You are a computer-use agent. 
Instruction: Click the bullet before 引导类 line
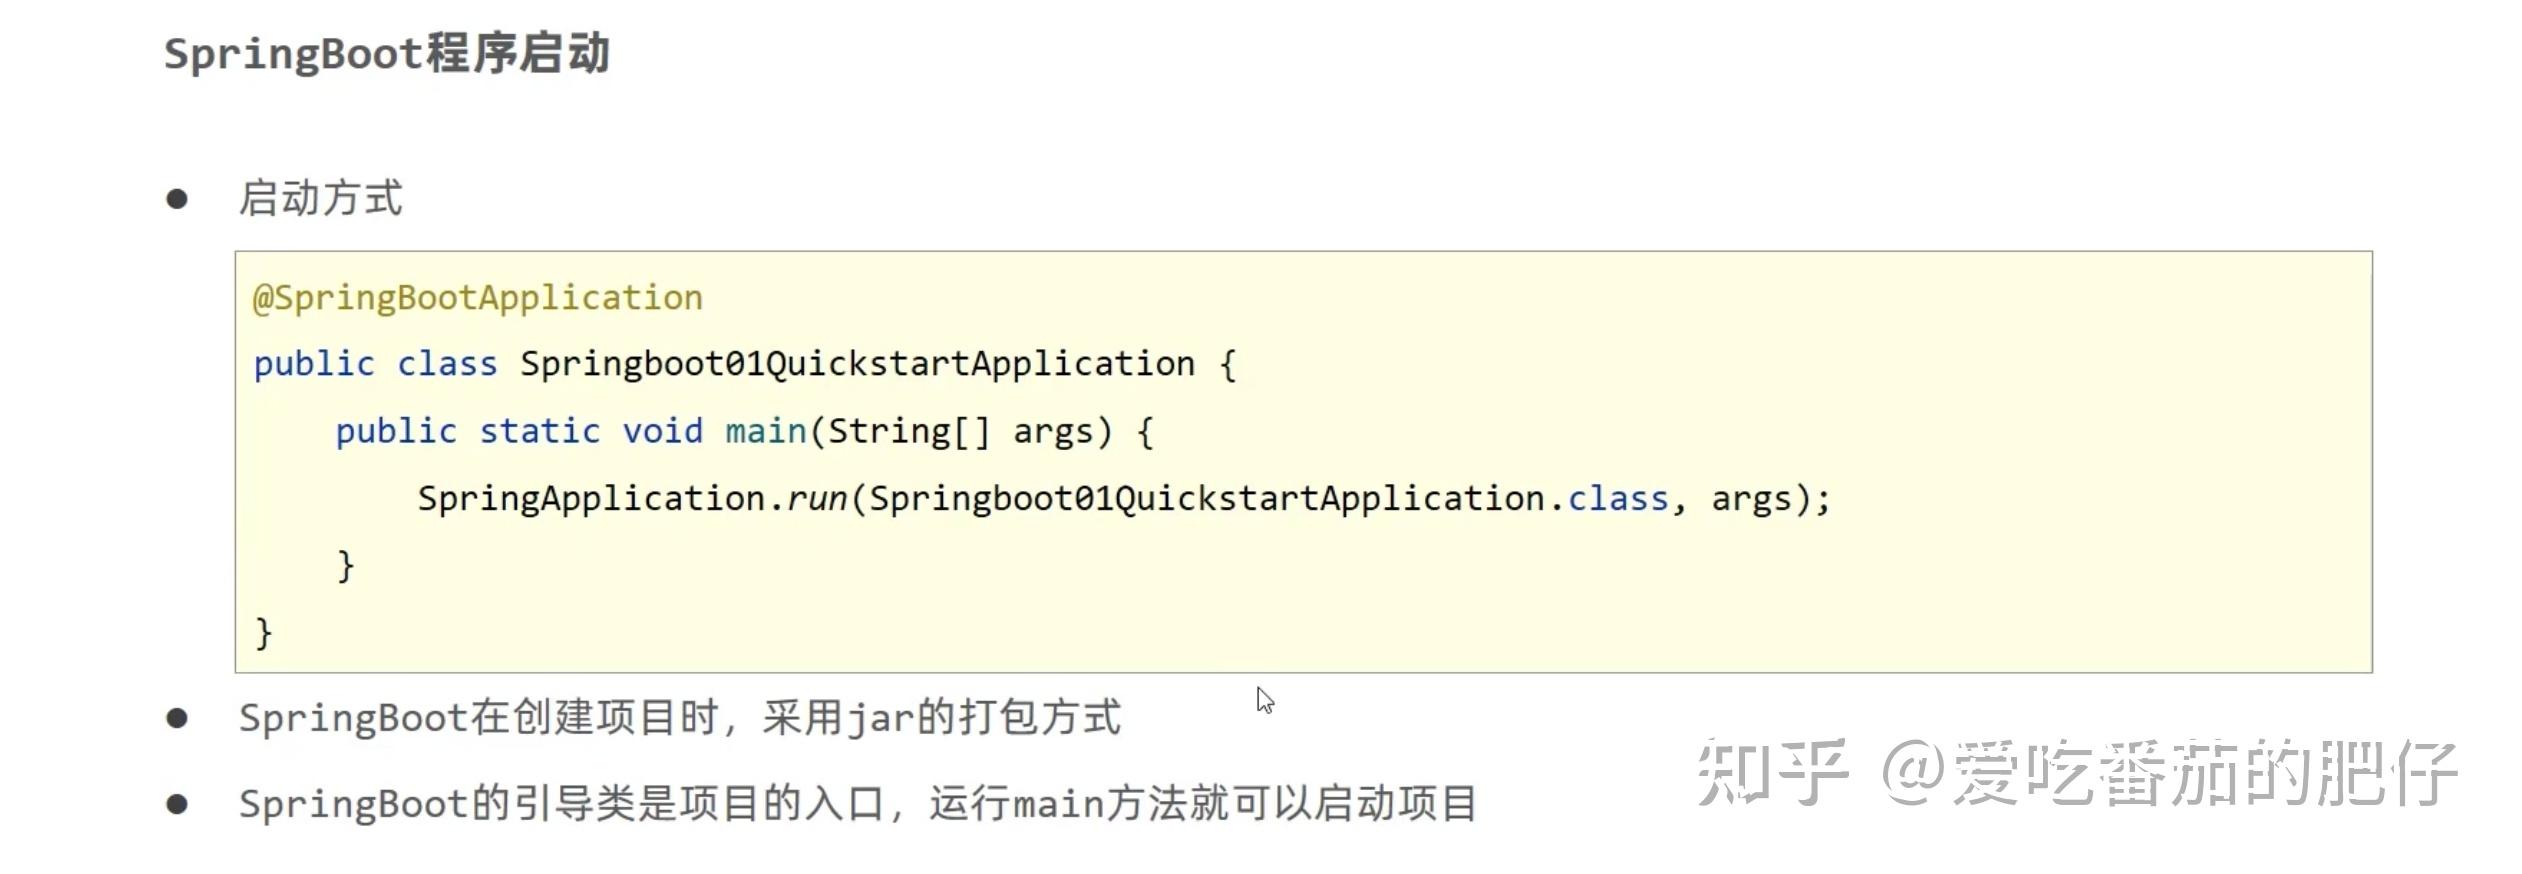click(x=177, y=804)
